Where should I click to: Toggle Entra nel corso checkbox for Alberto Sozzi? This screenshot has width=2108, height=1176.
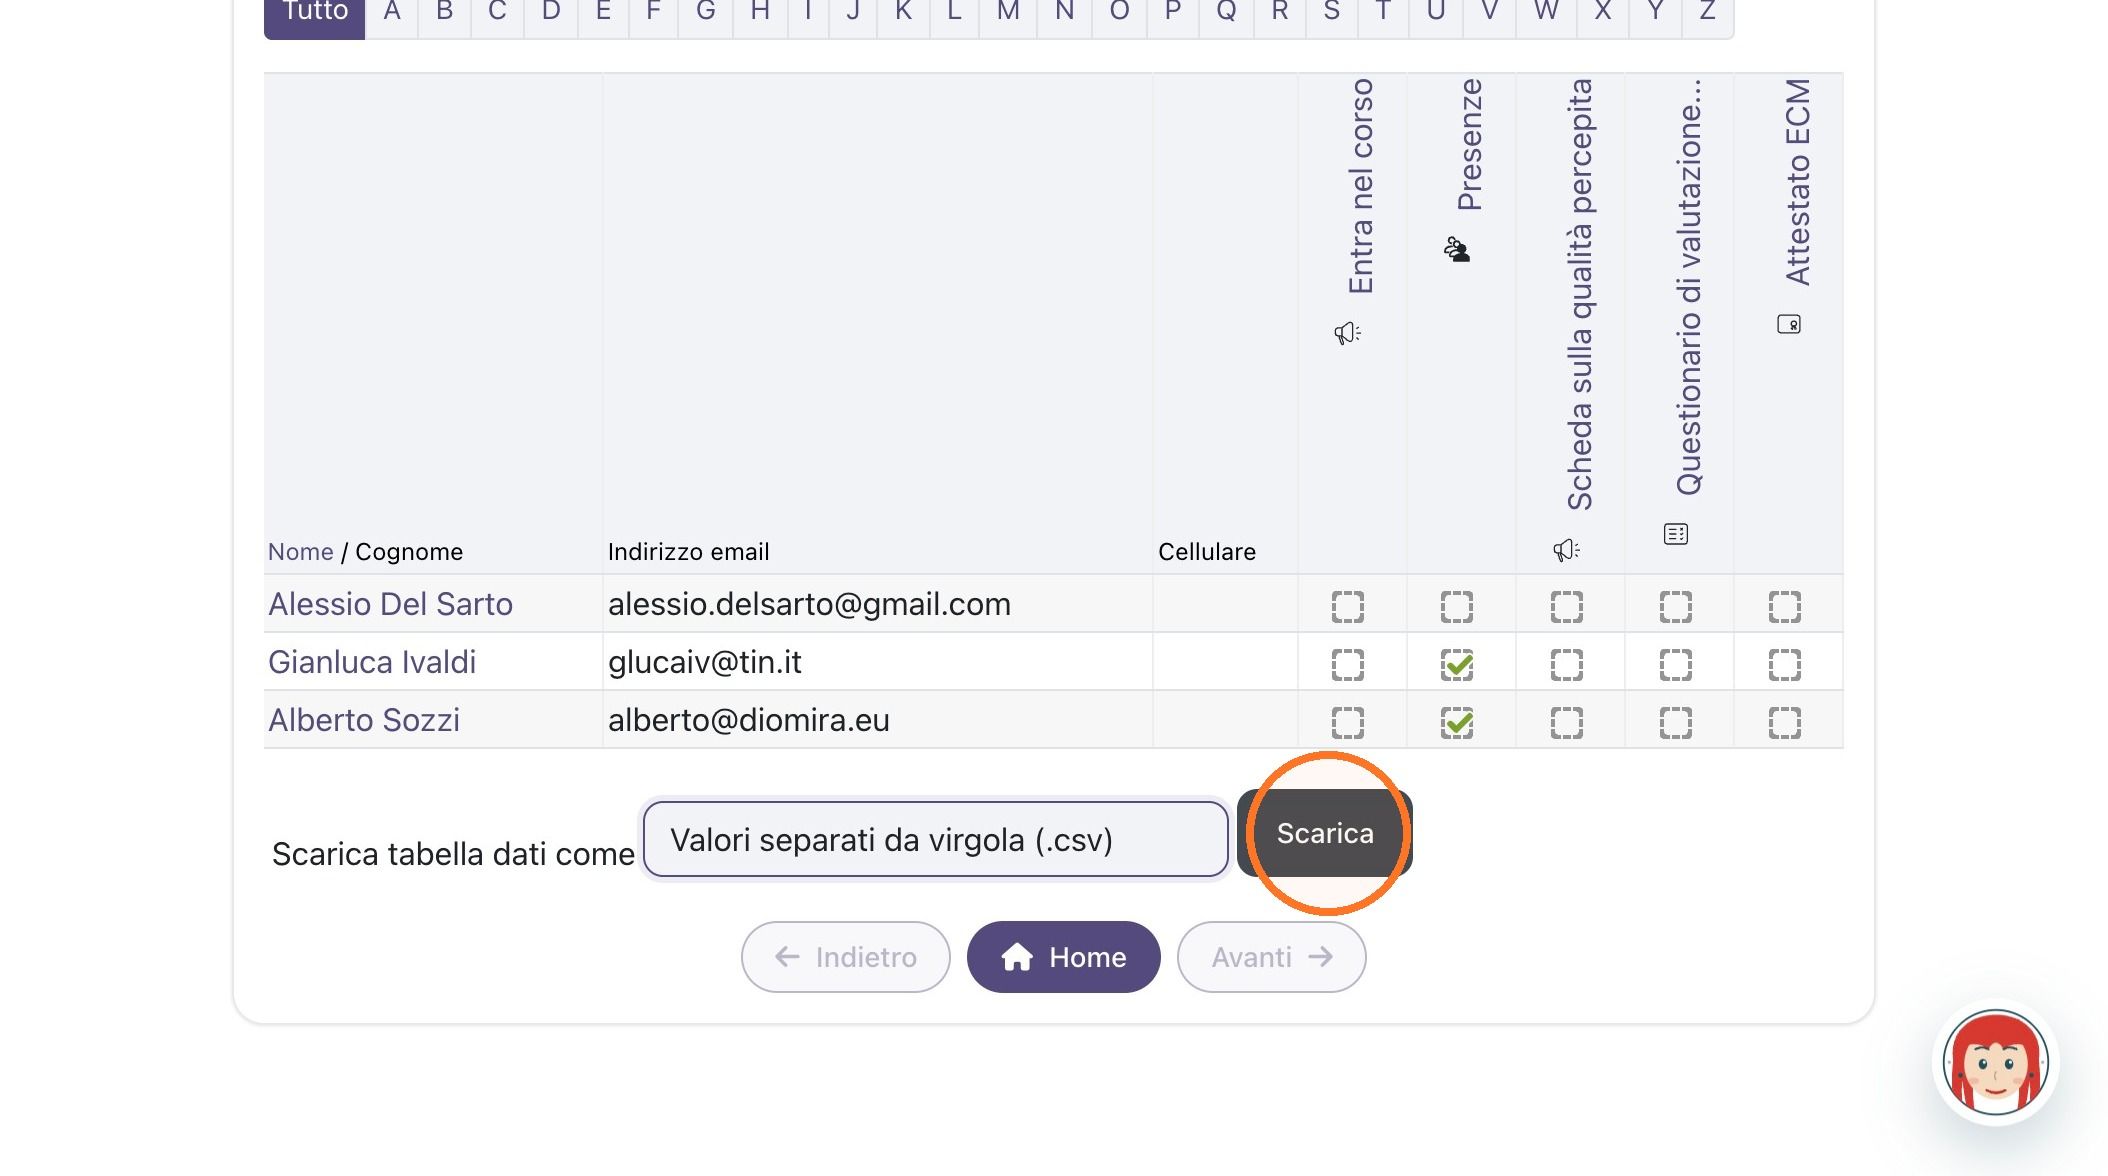click(x=1348, y=723)
